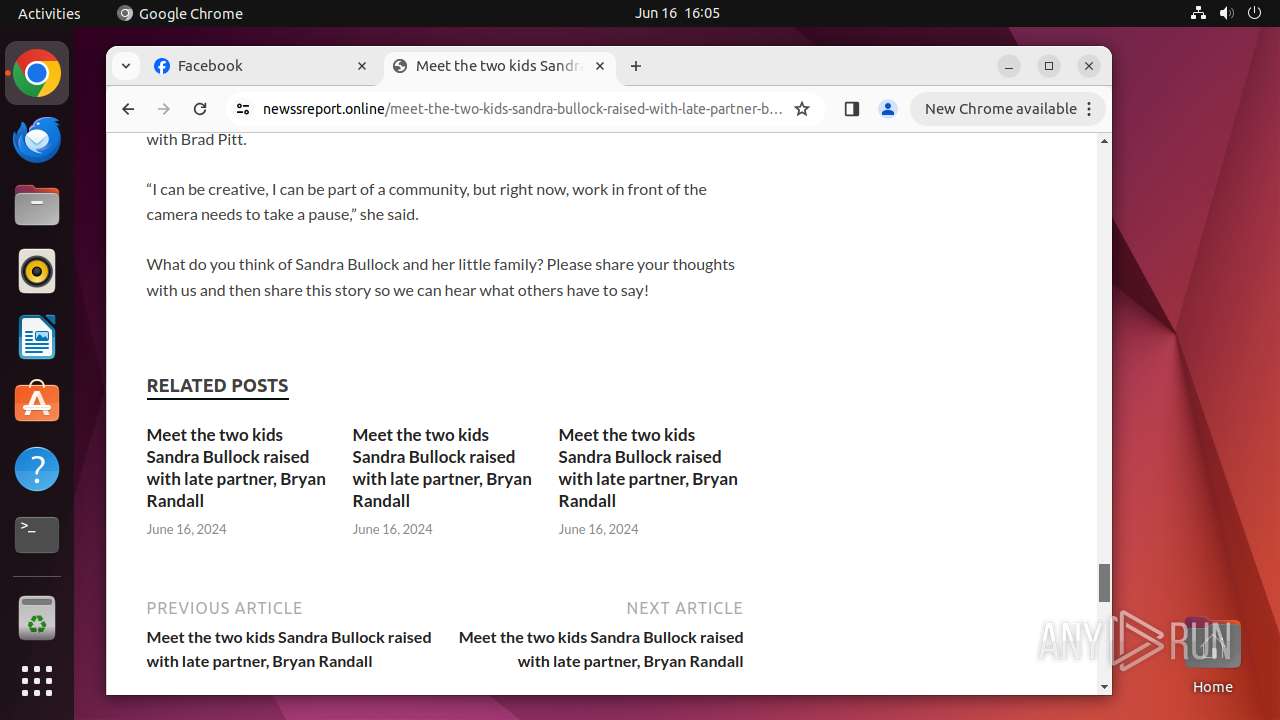Click the address bar URL field
Screen dimensions: 1280x720
click(x=522, y=109)
